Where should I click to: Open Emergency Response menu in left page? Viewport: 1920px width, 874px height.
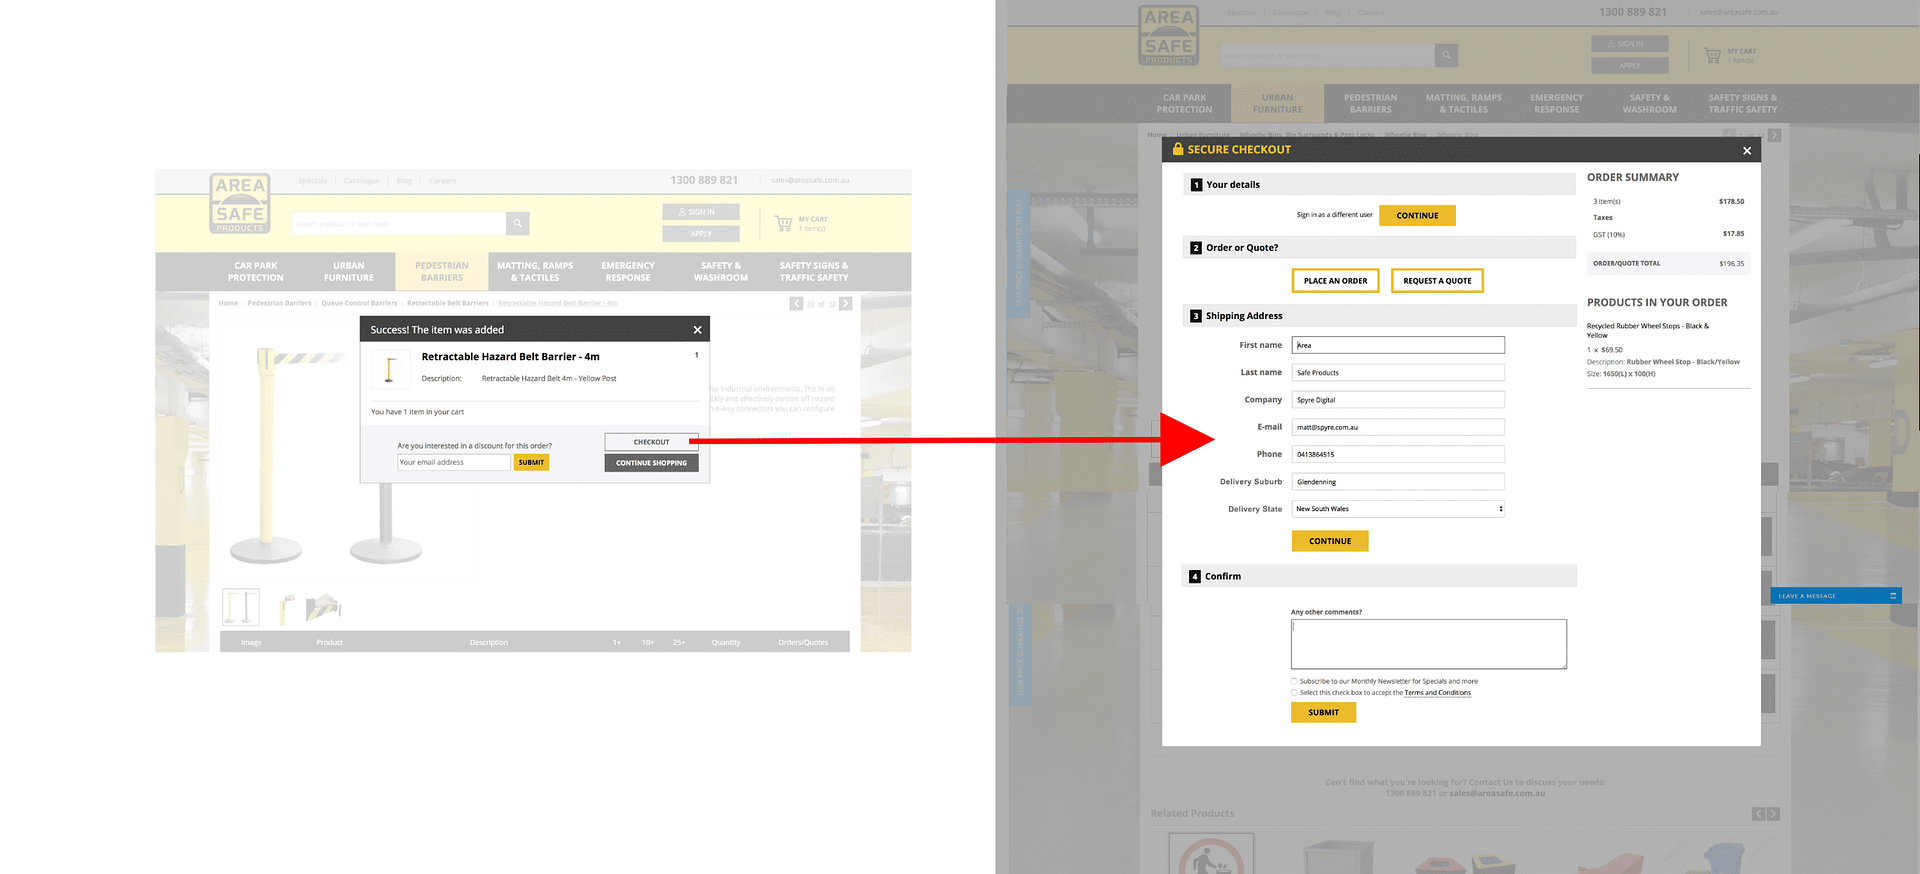tap(627, 272)
